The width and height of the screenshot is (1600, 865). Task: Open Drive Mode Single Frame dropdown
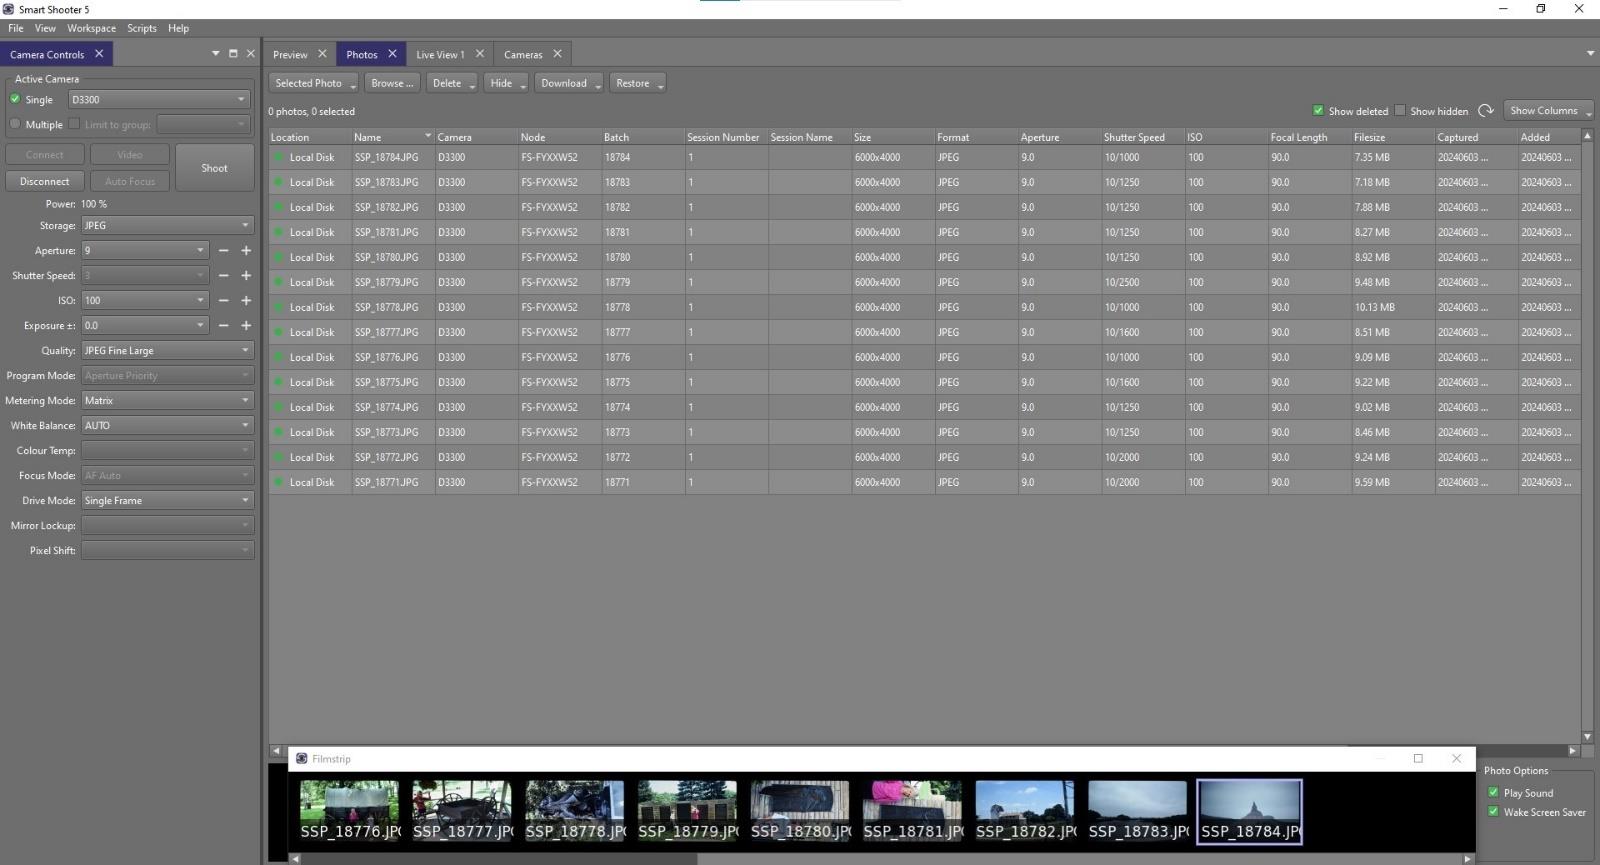click(167, 501)
